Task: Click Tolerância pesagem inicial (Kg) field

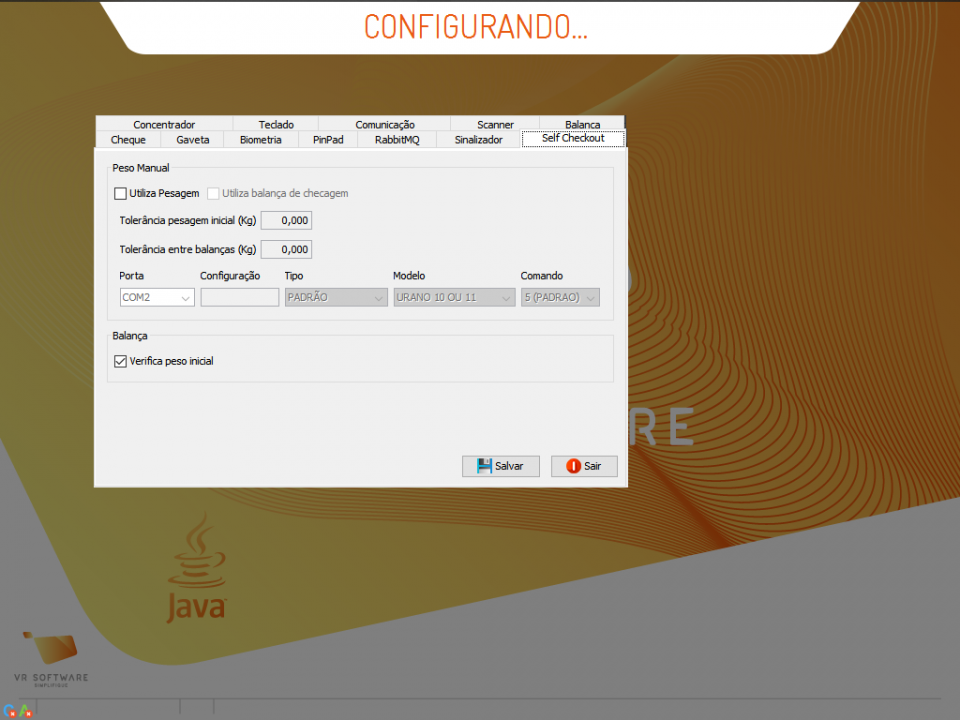Action: pos(287,220)
